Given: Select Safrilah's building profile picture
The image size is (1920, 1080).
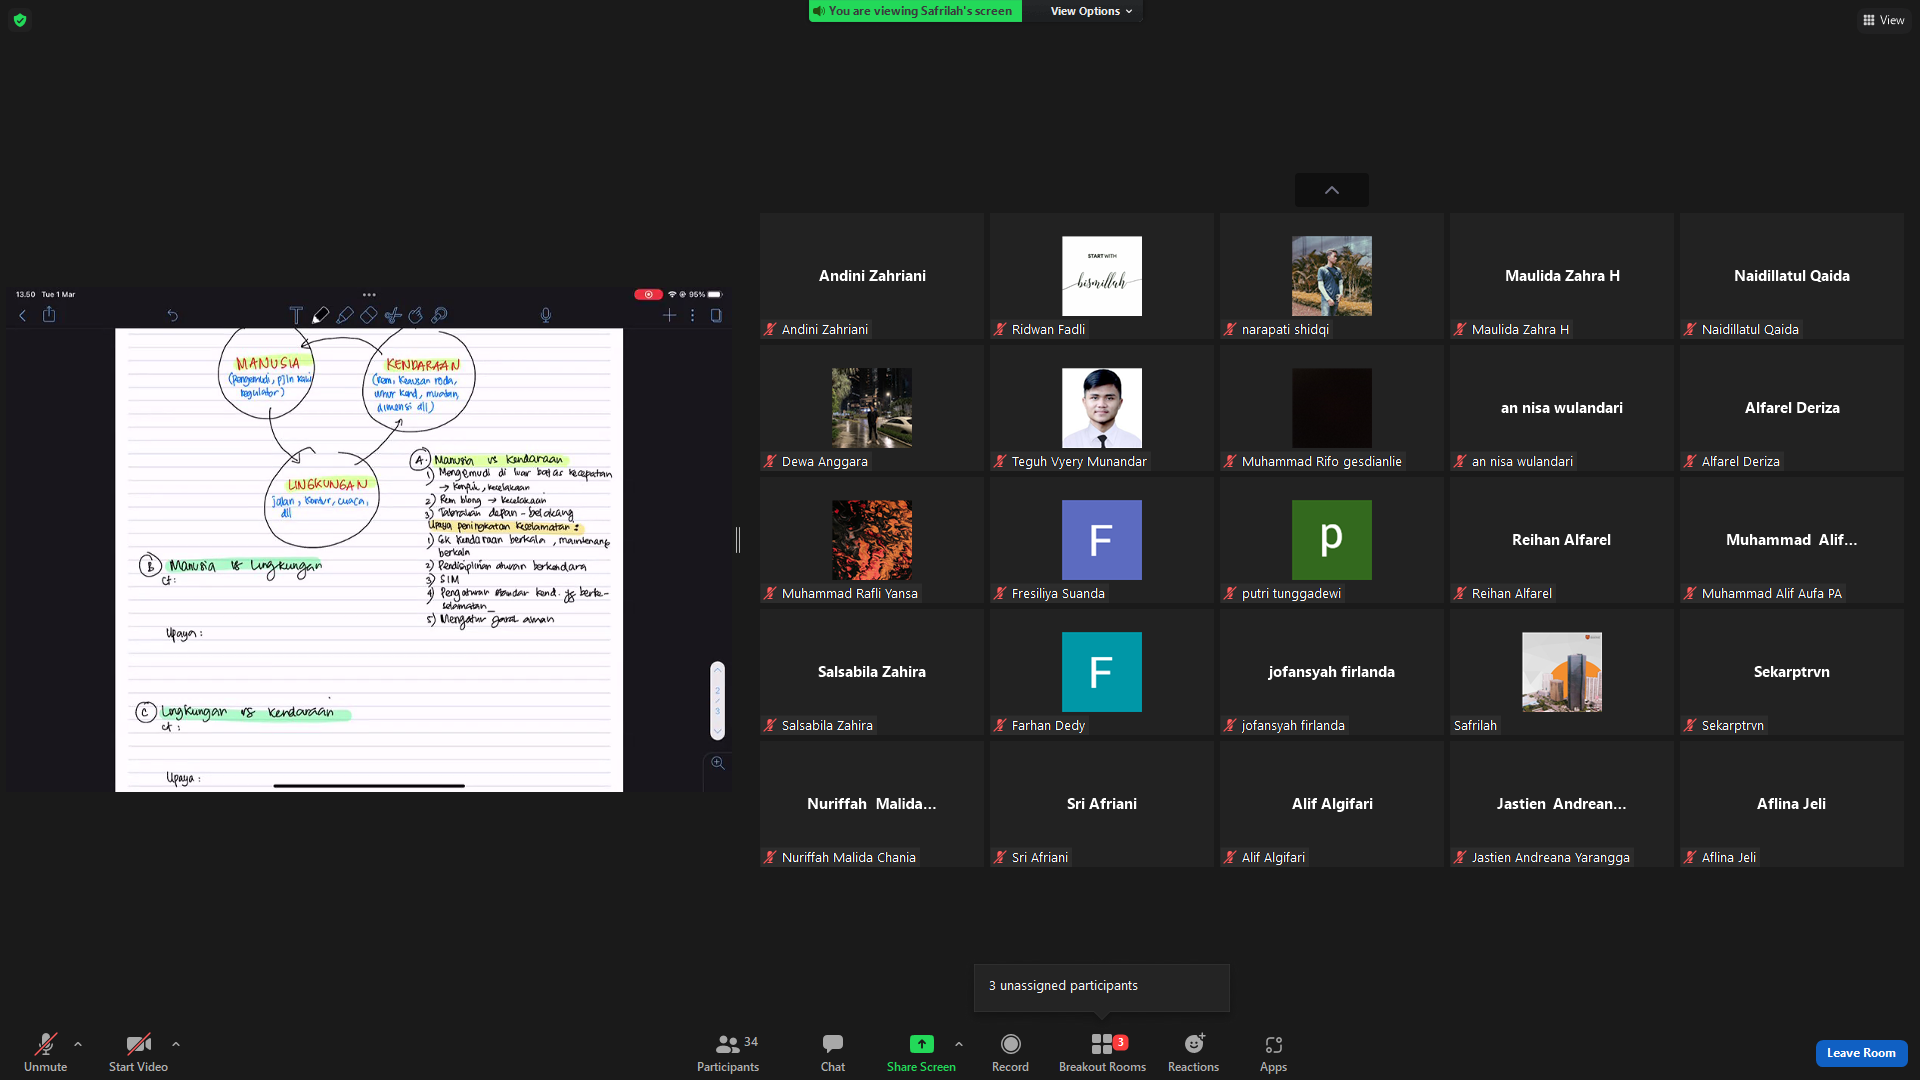Looking at the screenshot, I should point(1562,671).
